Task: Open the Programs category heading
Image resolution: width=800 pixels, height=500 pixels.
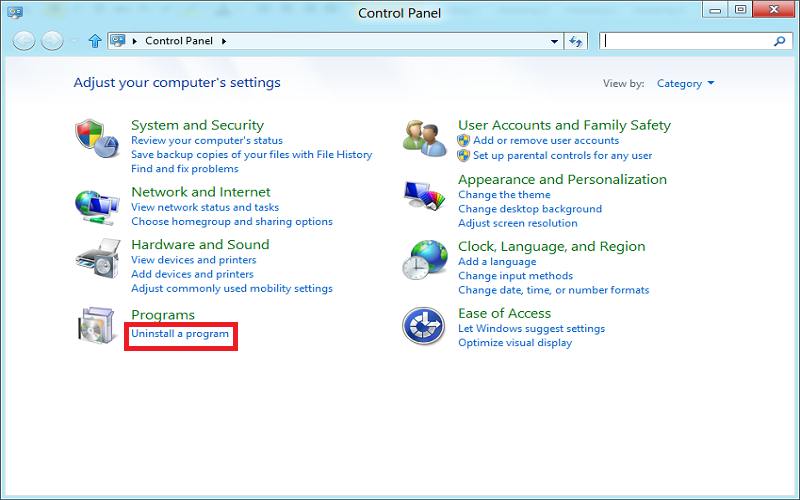Action: 163,315
